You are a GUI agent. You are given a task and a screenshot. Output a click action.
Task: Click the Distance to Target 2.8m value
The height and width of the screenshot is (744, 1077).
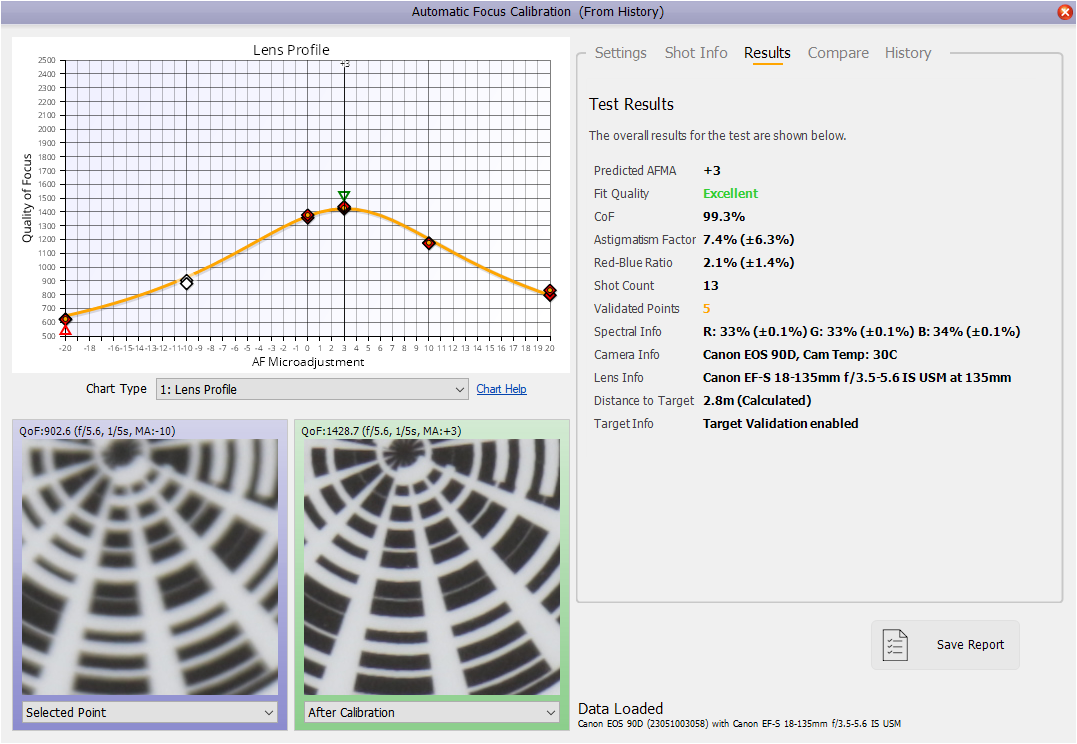click(x=757, y=401)
